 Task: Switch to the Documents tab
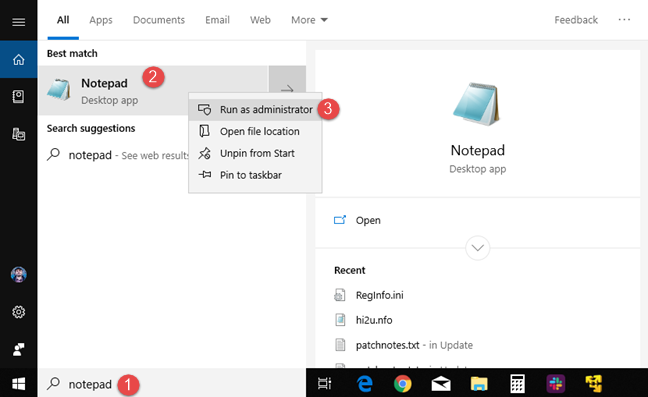click(159, 20)
